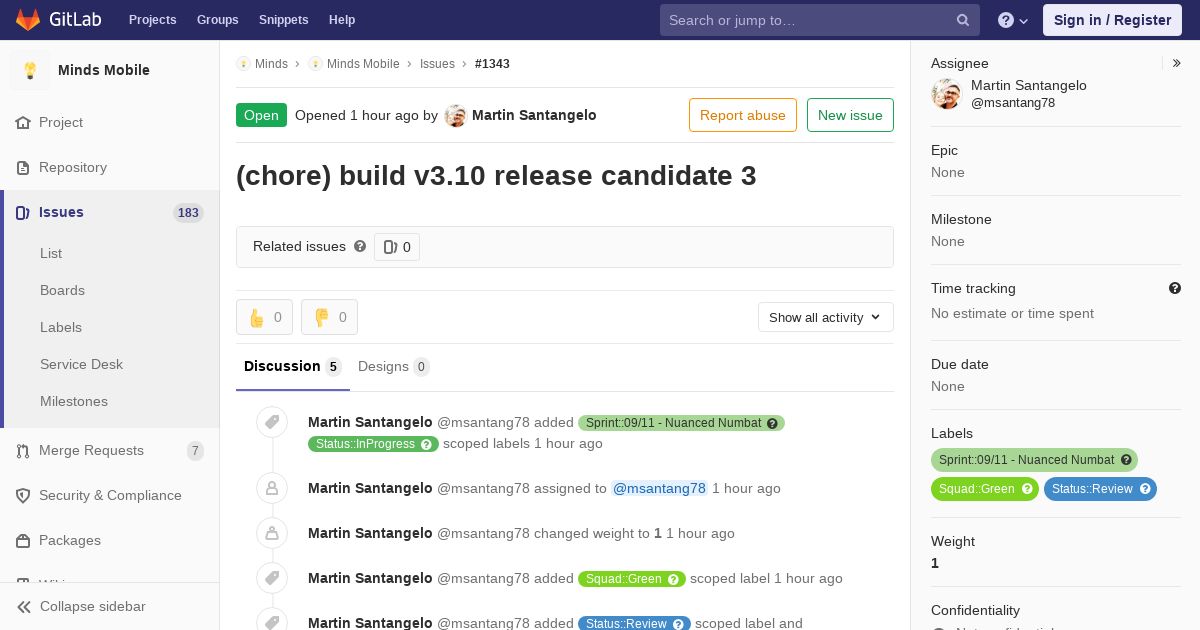Click Martin Santangelo's avatar next to Opened by

tap(456, 116)
